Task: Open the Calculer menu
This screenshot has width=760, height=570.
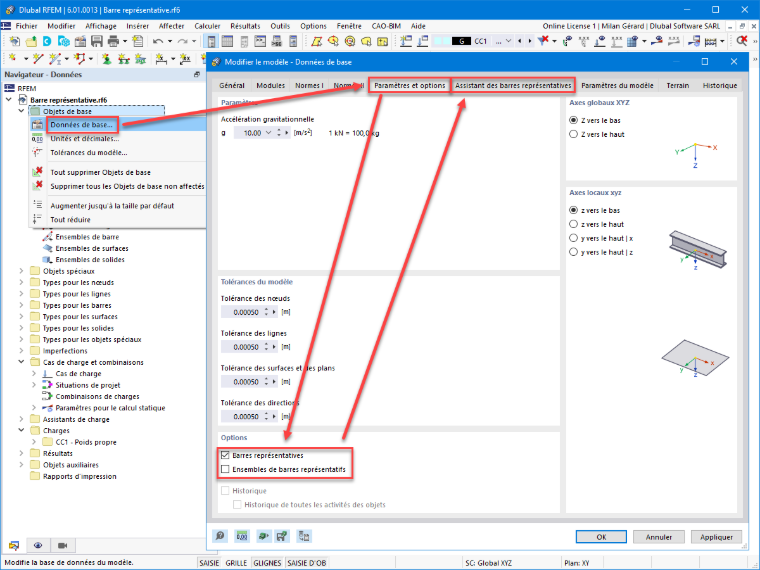Action: point(207,26)
